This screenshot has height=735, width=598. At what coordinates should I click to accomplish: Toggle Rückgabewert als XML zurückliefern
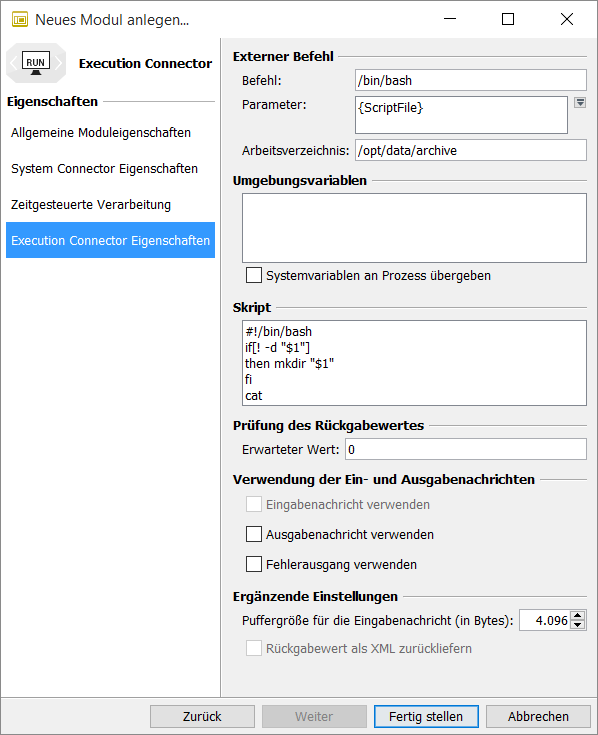(254, 648)
